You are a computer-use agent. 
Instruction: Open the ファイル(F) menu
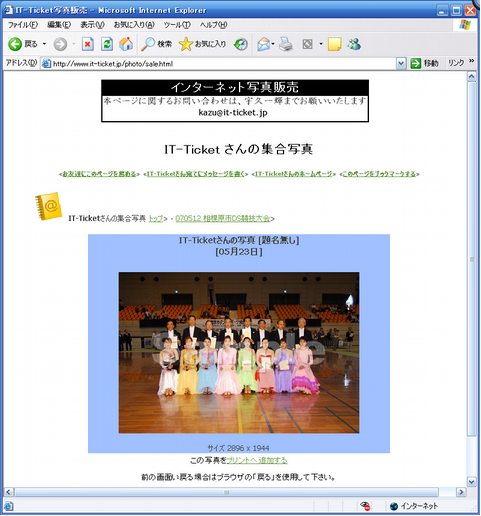click(x=23, y=25)
